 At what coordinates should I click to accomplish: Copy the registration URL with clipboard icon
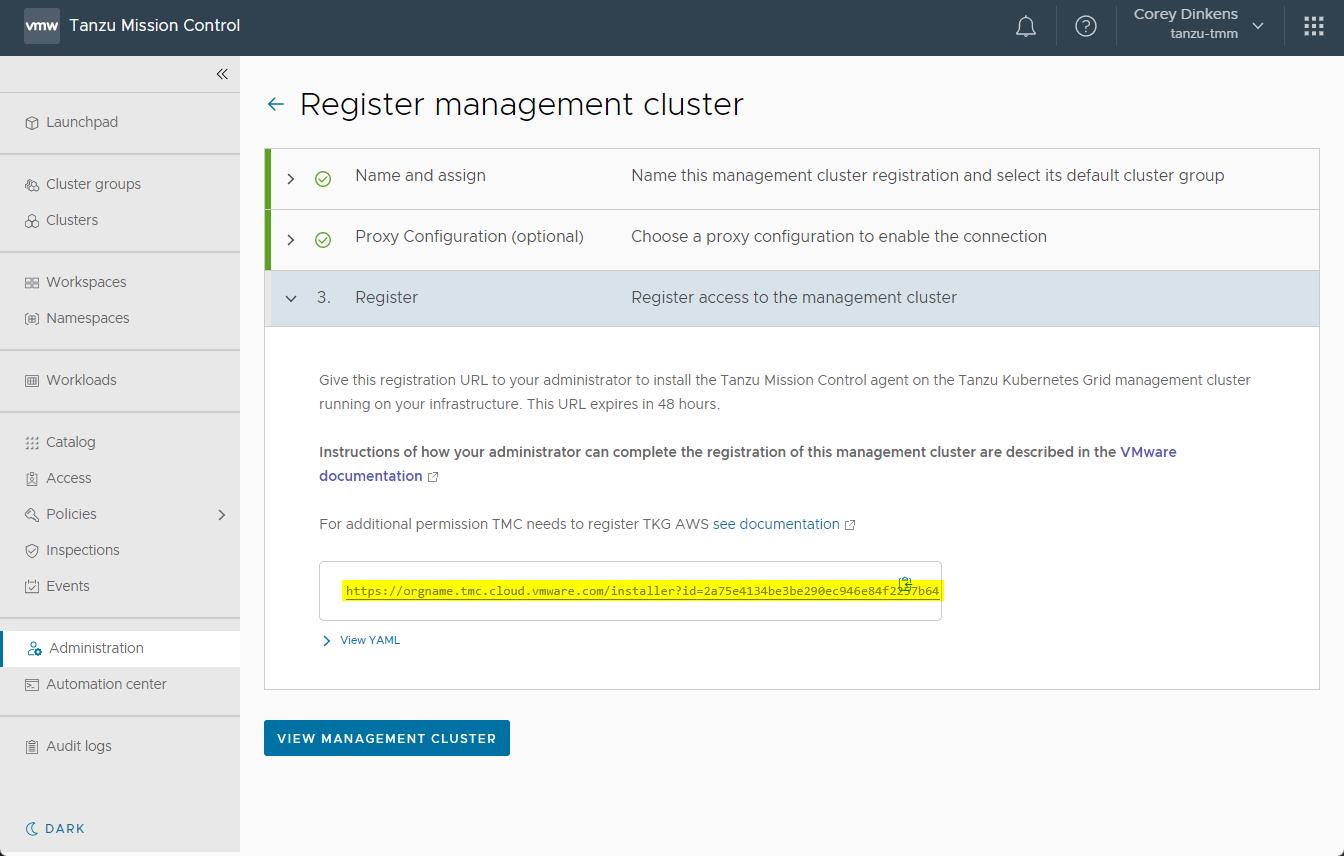pyautogui.click(x=905, y=583)
